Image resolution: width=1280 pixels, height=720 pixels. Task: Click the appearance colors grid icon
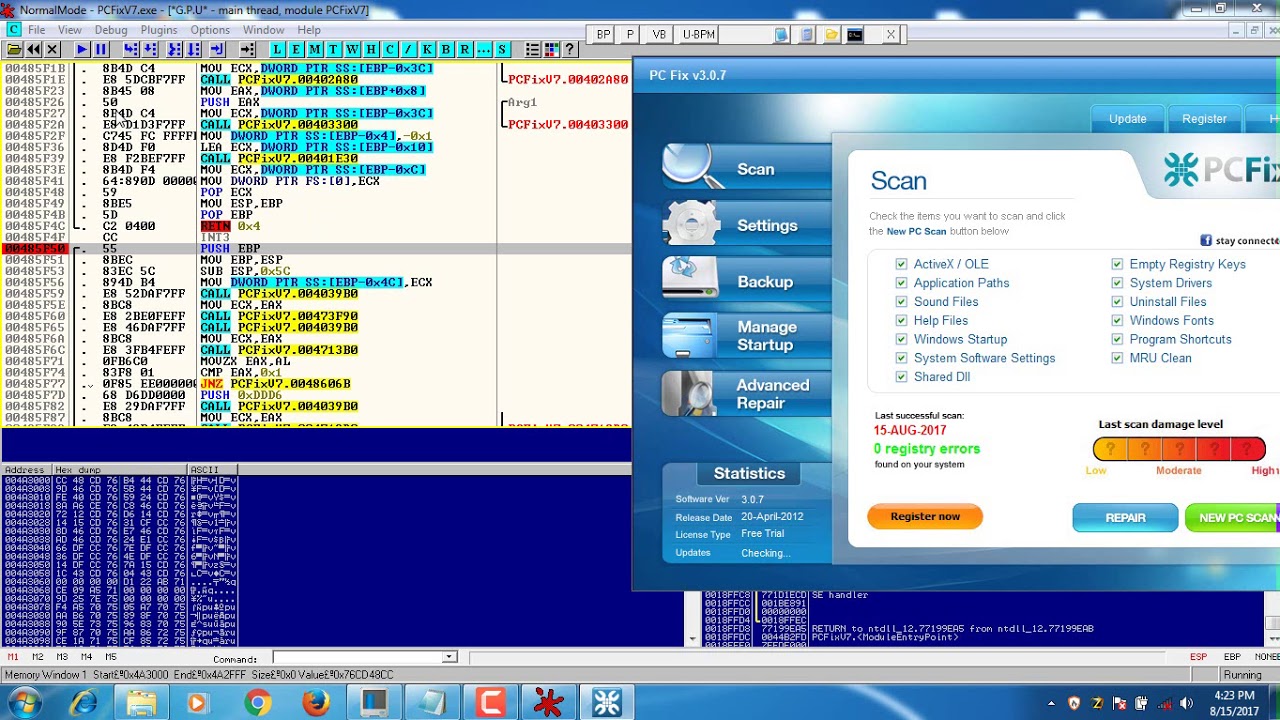coord(551,49)
